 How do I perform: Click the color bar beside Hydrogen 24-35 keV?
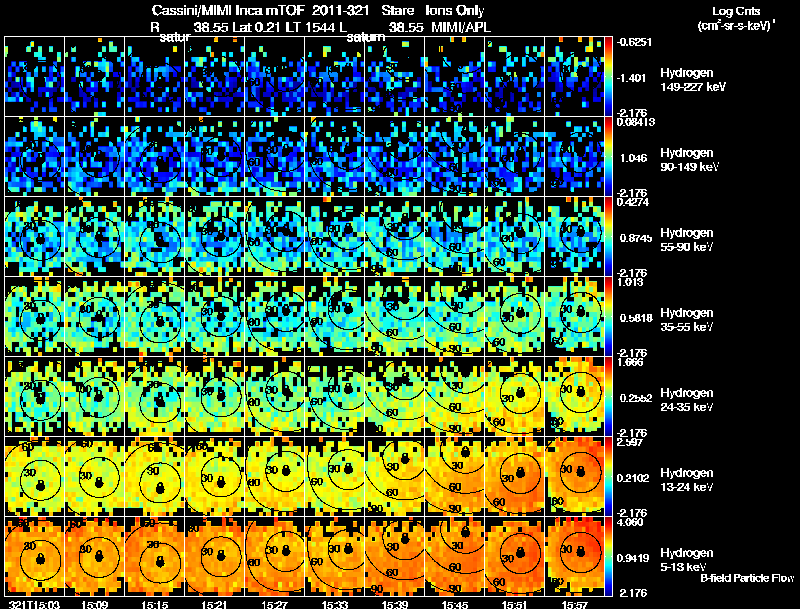click(609, 397)
